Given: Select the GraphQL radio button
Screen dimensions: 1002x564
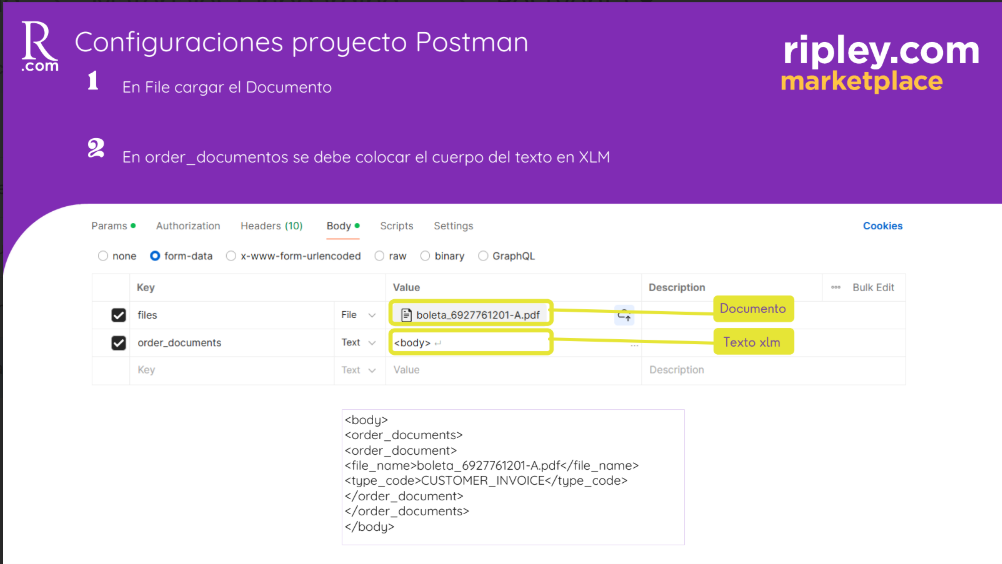Looking at the screenshot, I should (483, 256).
